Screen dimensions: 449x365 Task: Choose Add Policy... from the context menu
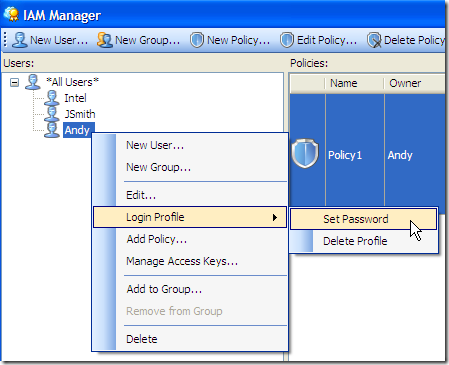point(190,239)
